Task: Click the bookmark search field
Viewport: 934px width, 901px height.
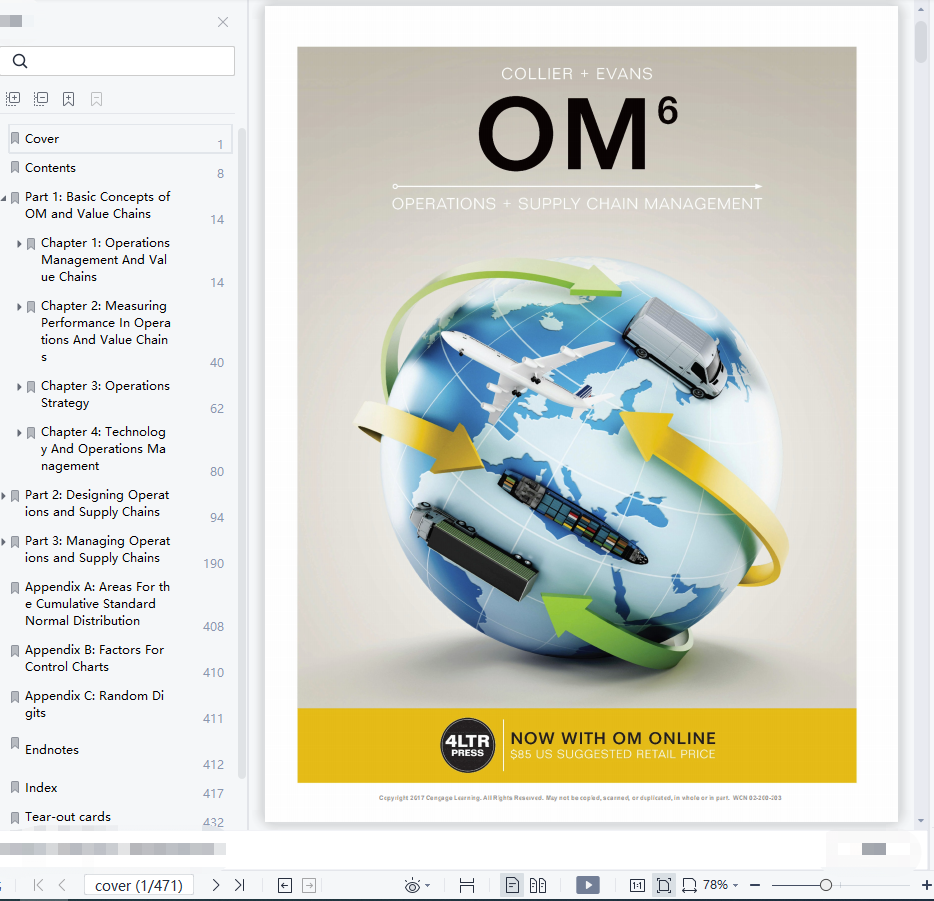Action: (117, 61)
